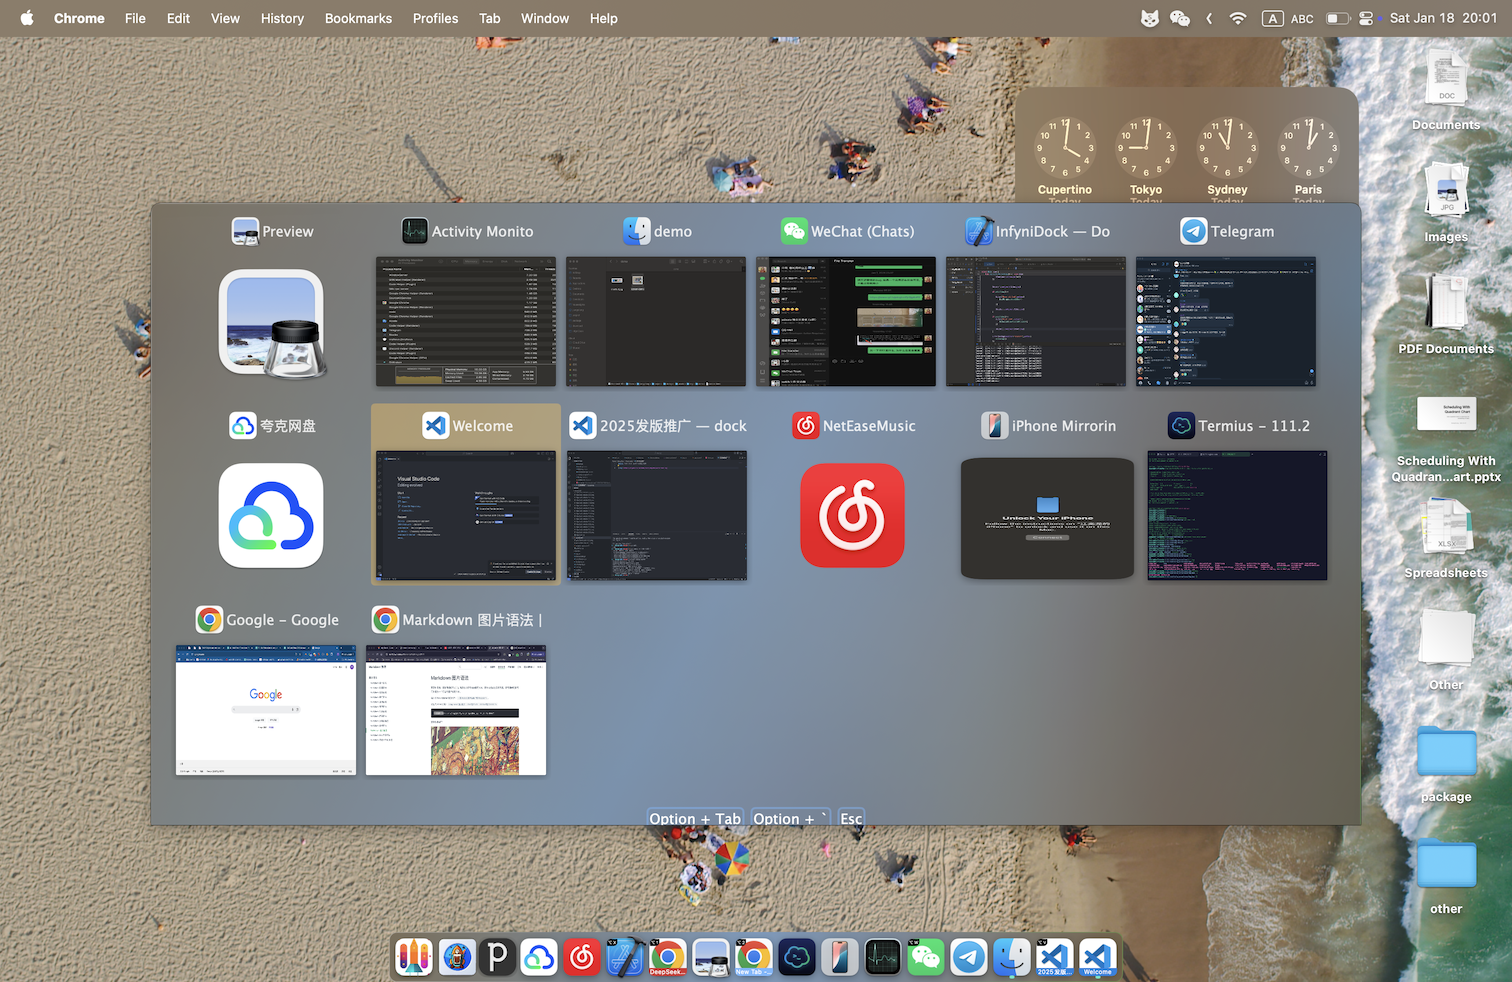This screenshot has height=982, width=1512.
Task: Click the Chrome DeepSeek window Dock icon
Action: coord(668,957)
